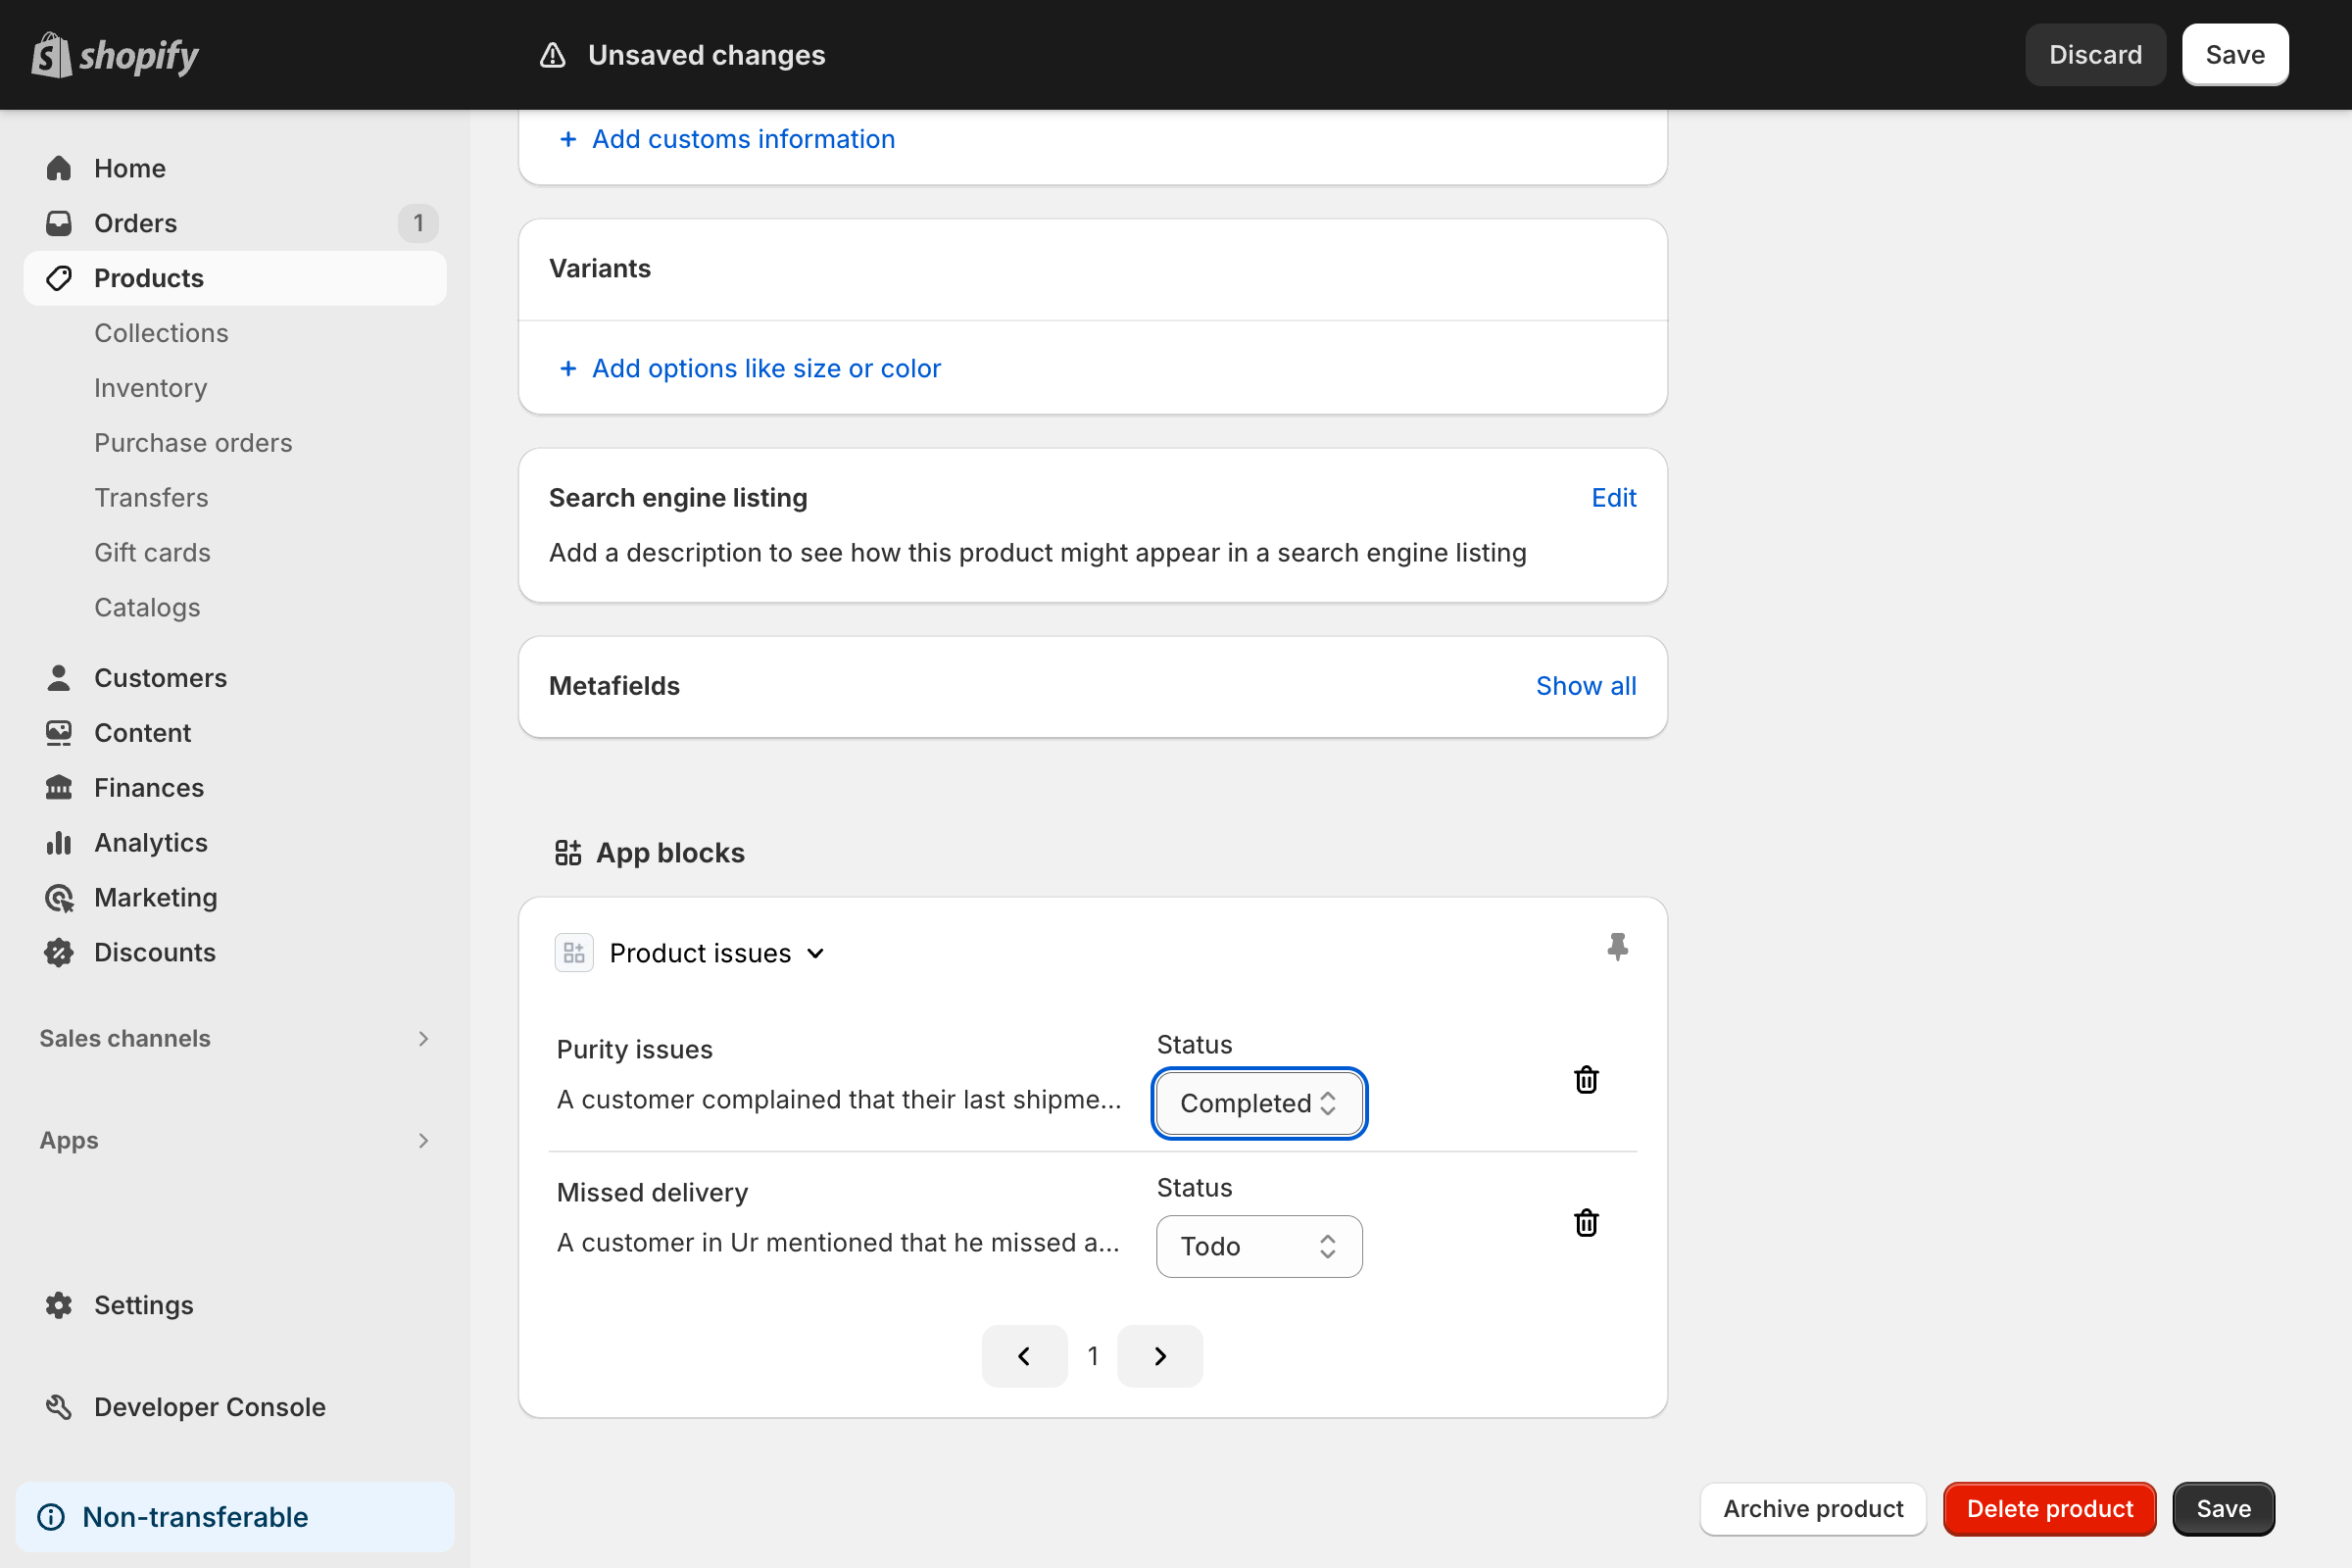The image size is (2352, 1568).
Task: Click the Missed delivery title
Action: pyautogui.click(x=652, y=1192)
